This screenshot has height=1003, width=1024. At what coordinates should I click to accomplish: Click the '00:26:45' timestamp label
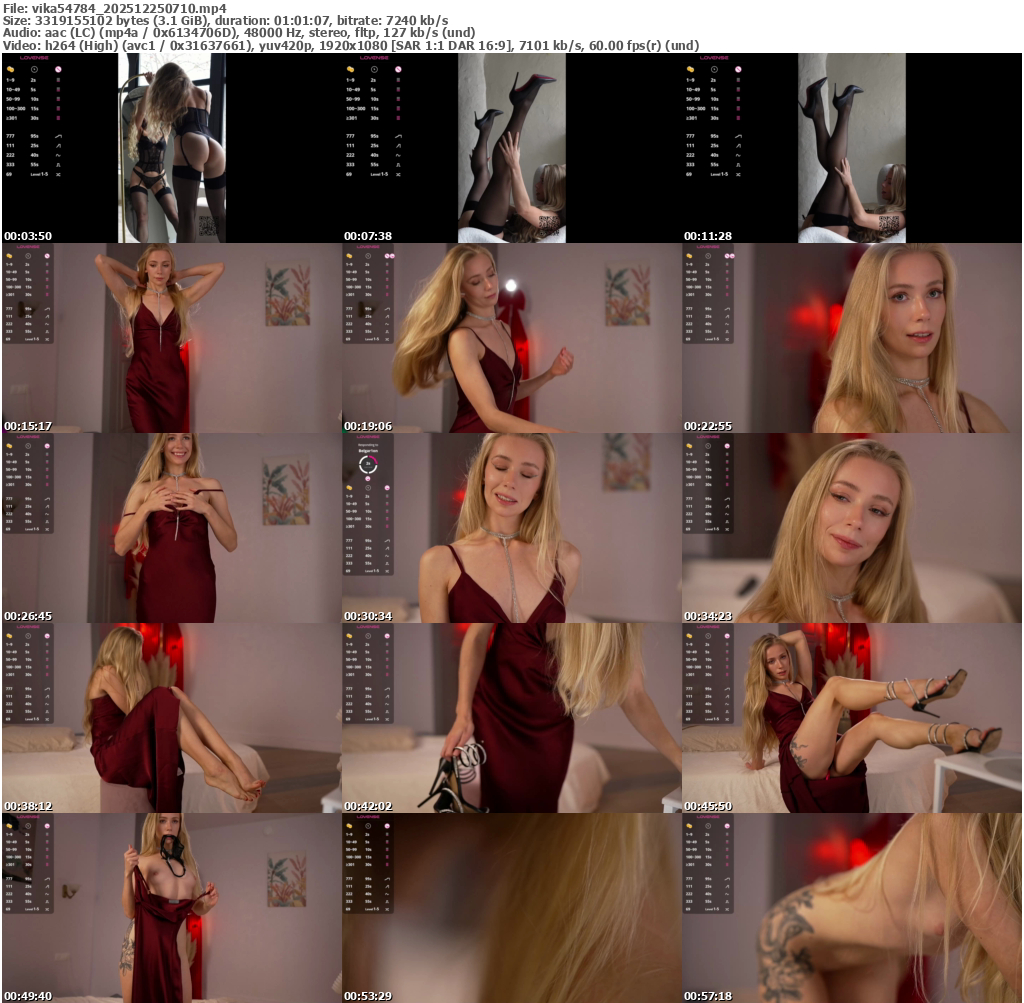point(27,616)
